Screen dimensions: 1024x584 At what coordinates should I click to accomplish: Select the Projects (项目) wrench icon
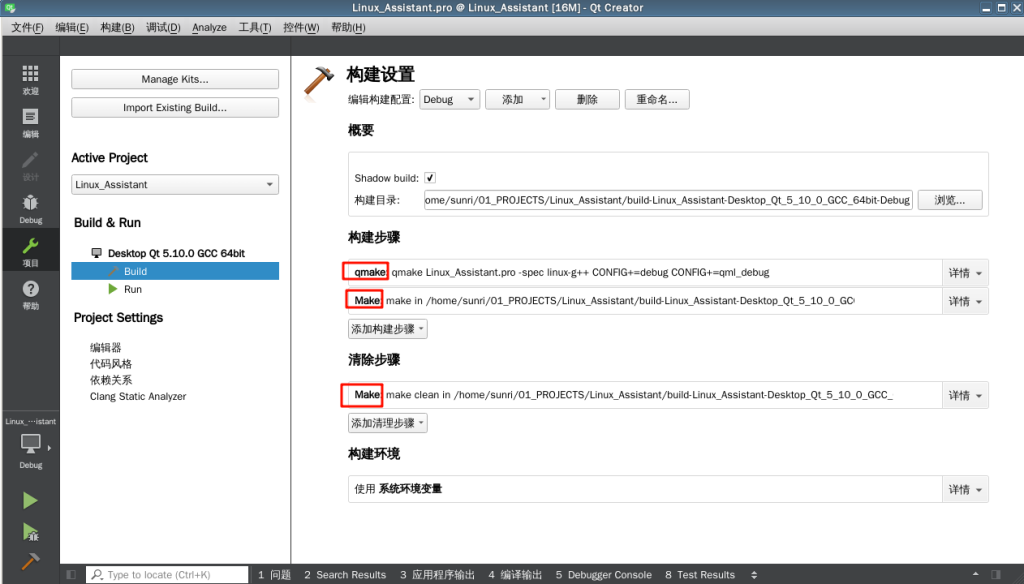tap(30, 251)
